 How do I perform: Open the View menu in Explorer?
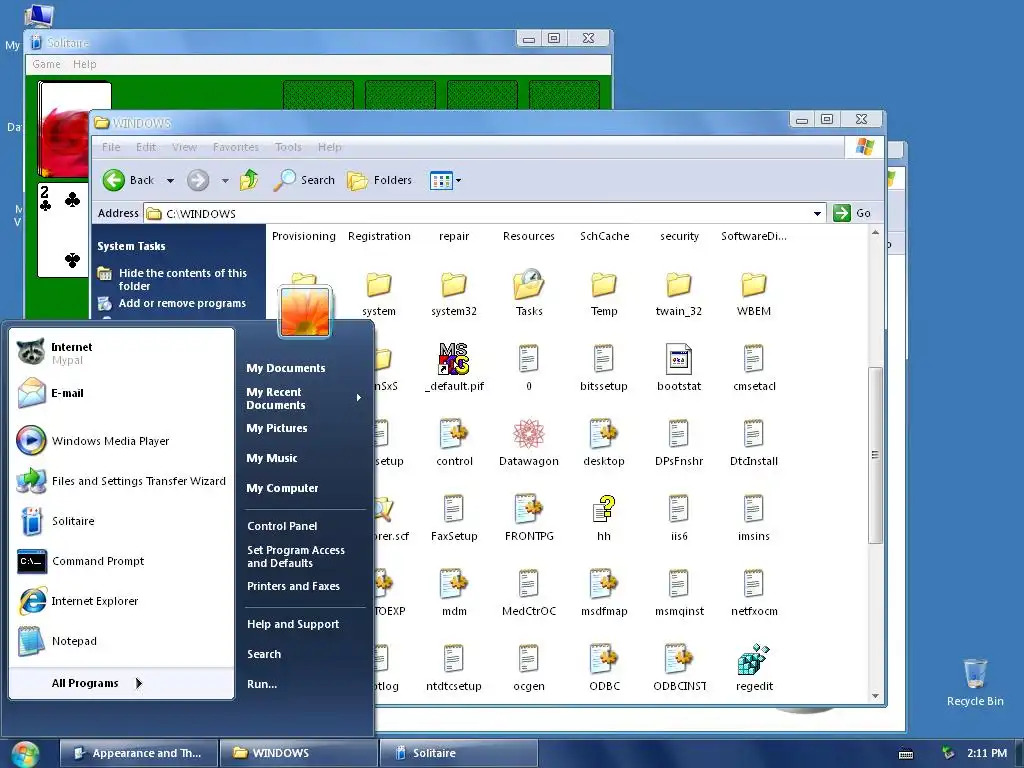[184, 147]
